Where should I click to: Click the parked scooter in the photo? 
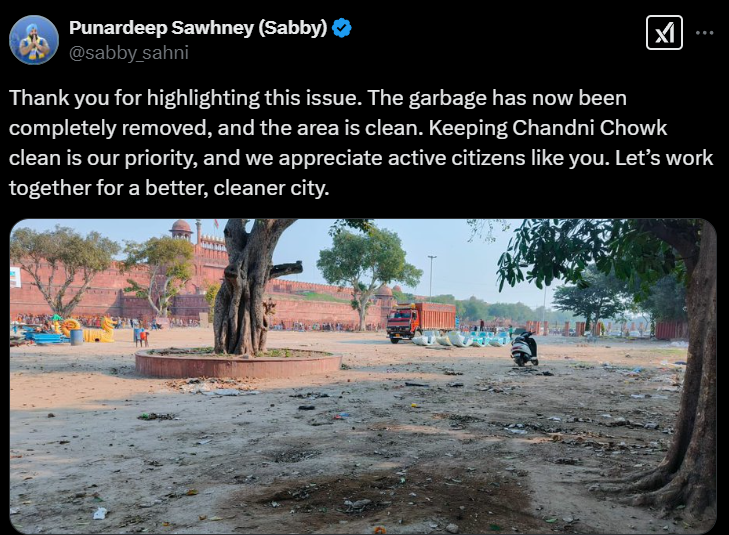coord(524,348)
